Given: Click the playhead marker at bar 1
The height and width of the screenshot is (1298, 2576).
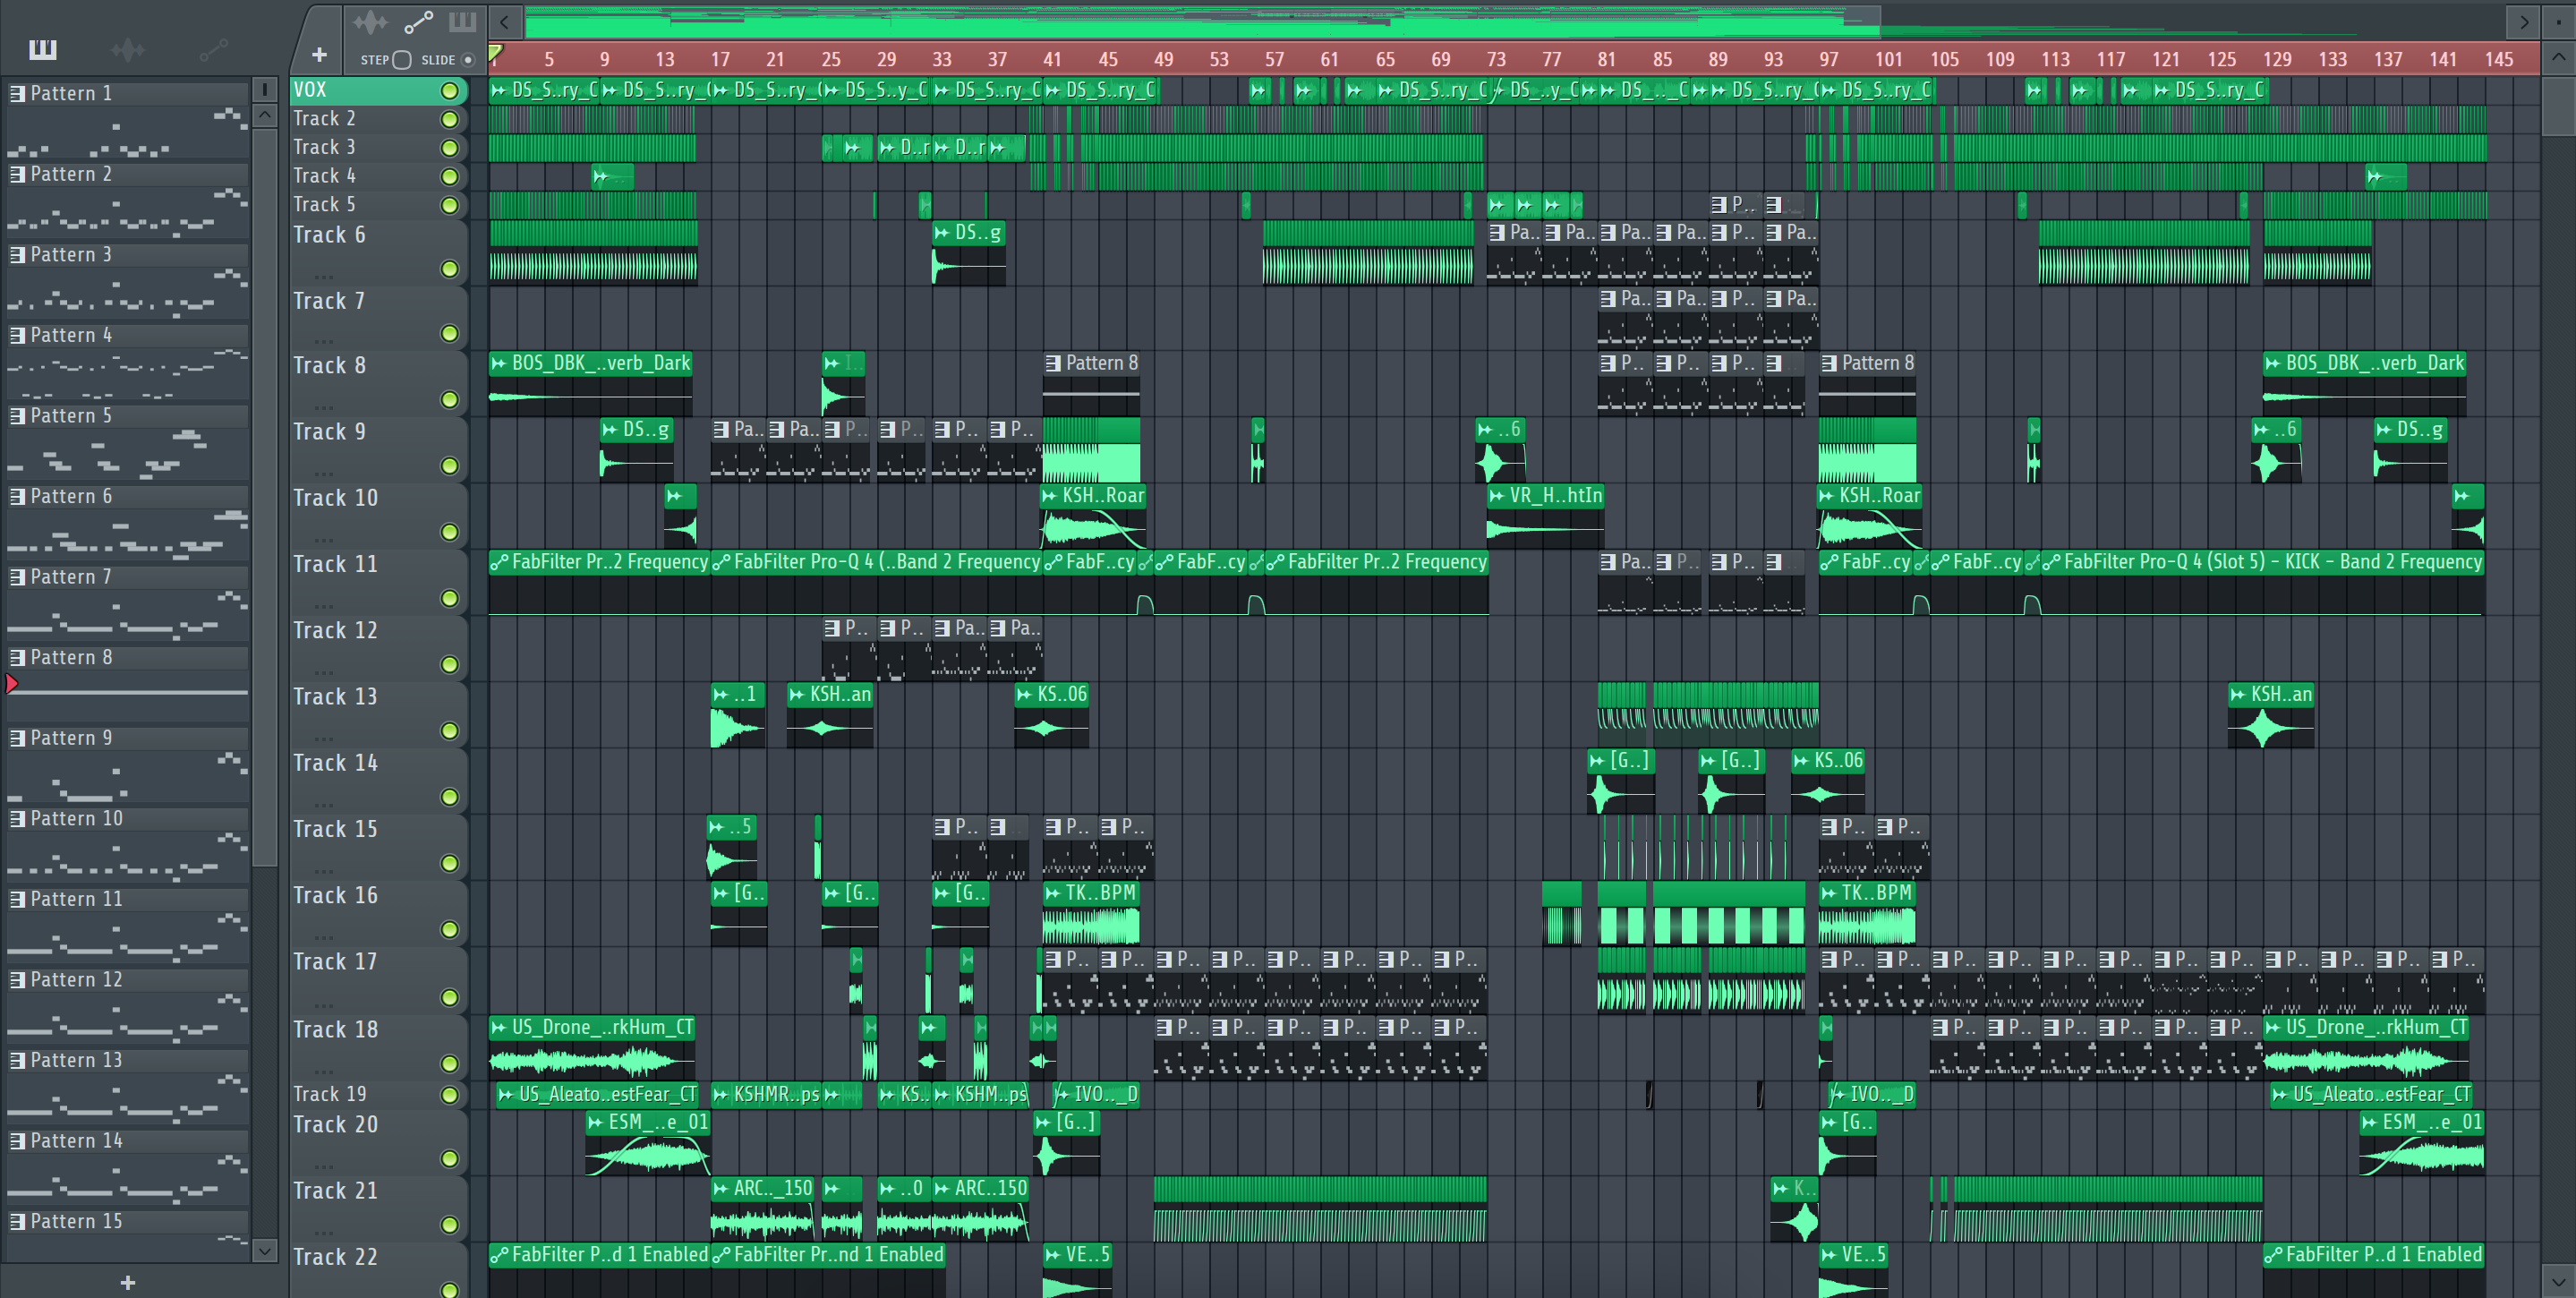Looking at the screenshot, I should [x=496, y=55].
